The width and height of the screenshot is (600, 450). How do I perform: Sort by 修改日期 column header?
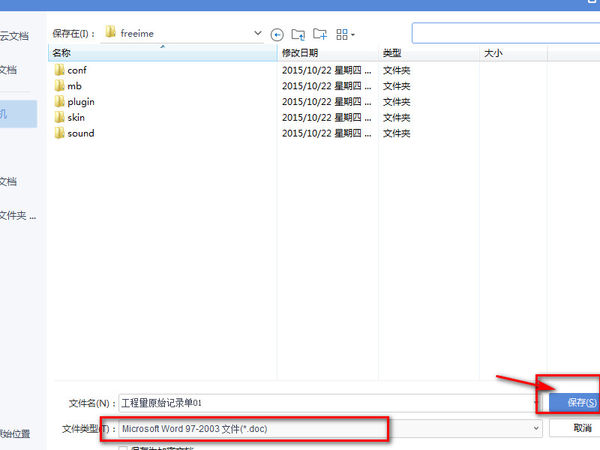[328, 53]
